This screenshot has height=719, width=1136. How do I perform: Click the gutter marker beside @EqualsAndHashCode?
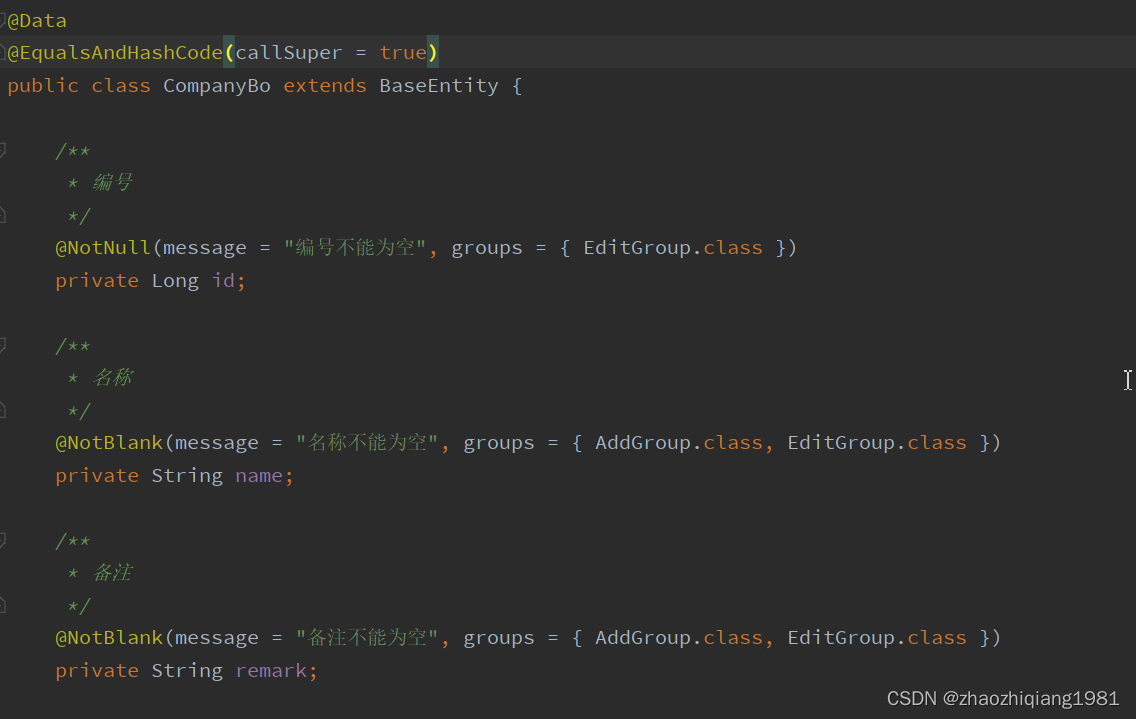point(5,51)
